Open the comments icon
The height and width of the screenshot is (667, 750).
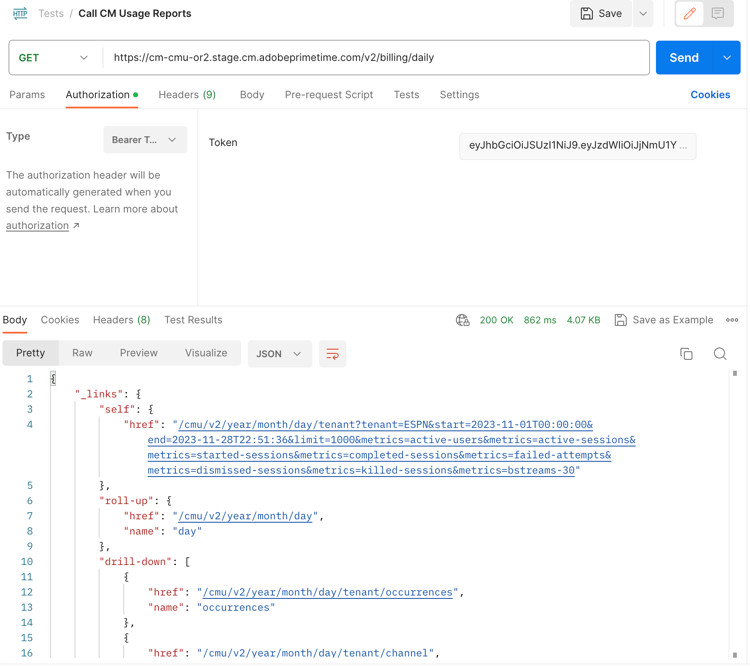(x=718, y=14)
